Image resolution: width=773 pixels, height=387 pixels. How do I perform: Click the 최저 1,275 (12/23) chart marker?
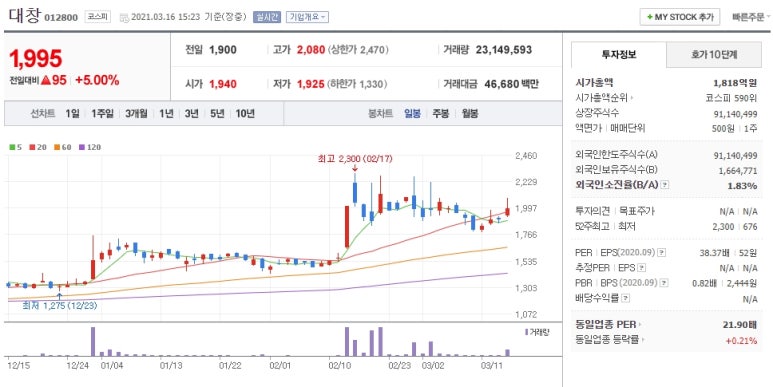[x=60, y=305]
